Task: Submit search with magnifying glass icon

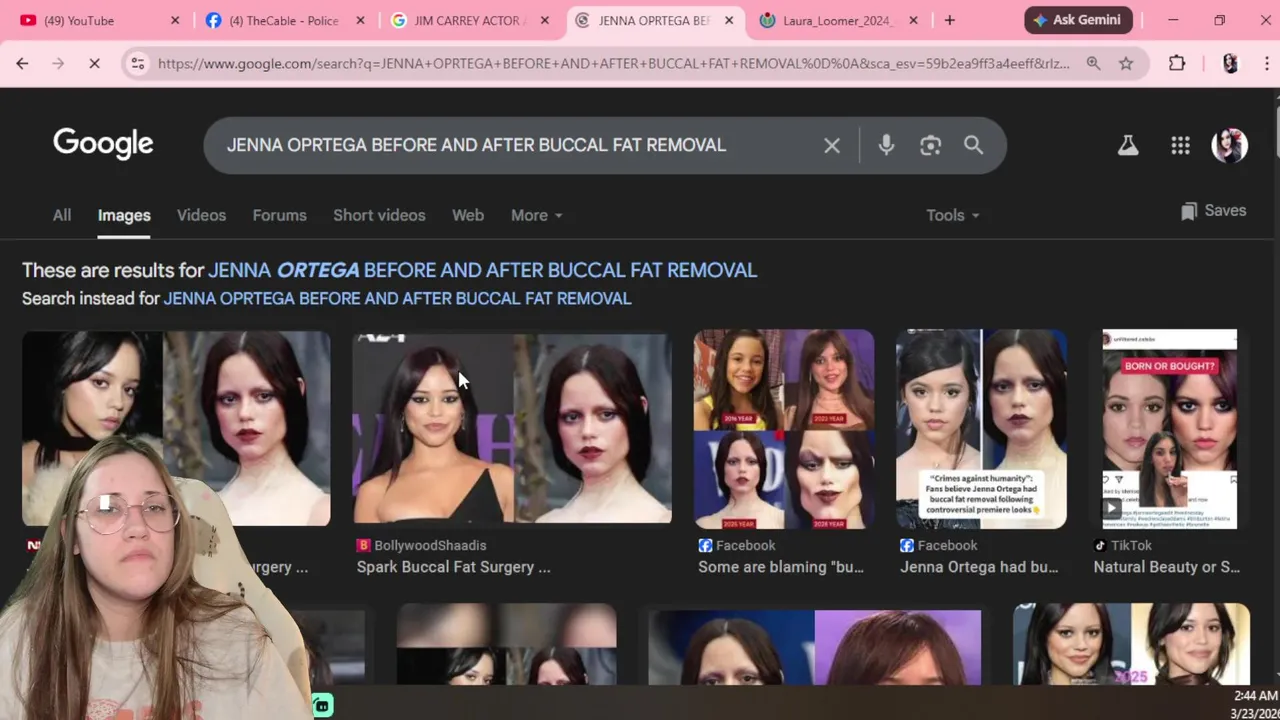Action: click(973, 145)
